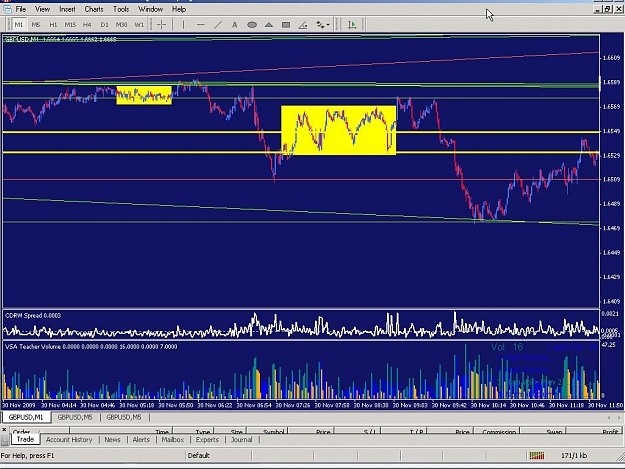Viewport: 625px width, 469px height.
Task: Toggle the W1 timeframe button
Action: coord(139,25)
